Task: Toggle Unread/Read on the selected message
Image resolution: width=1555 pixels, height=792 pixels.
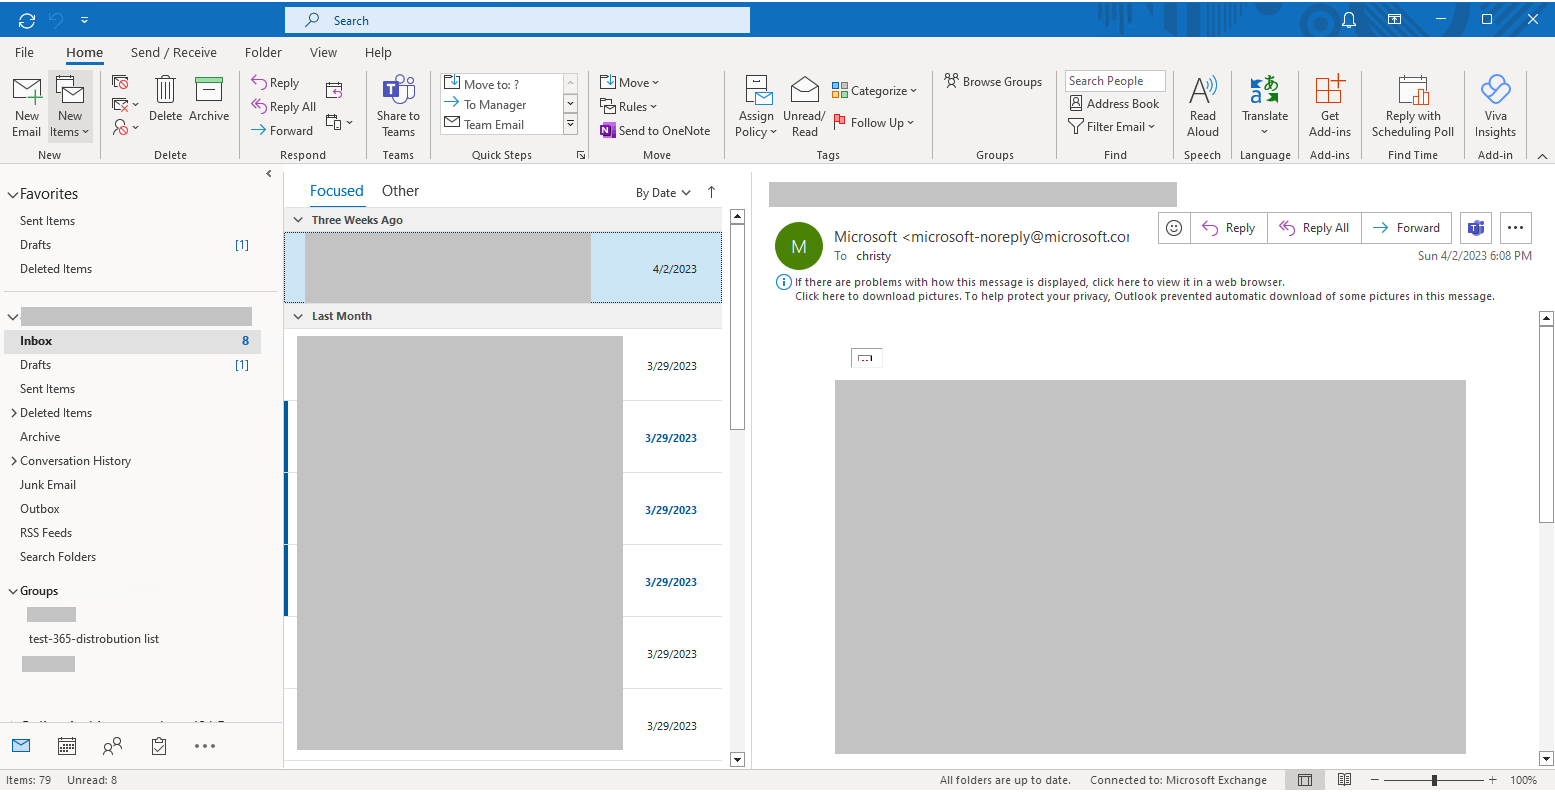Action: click(804, 104)
